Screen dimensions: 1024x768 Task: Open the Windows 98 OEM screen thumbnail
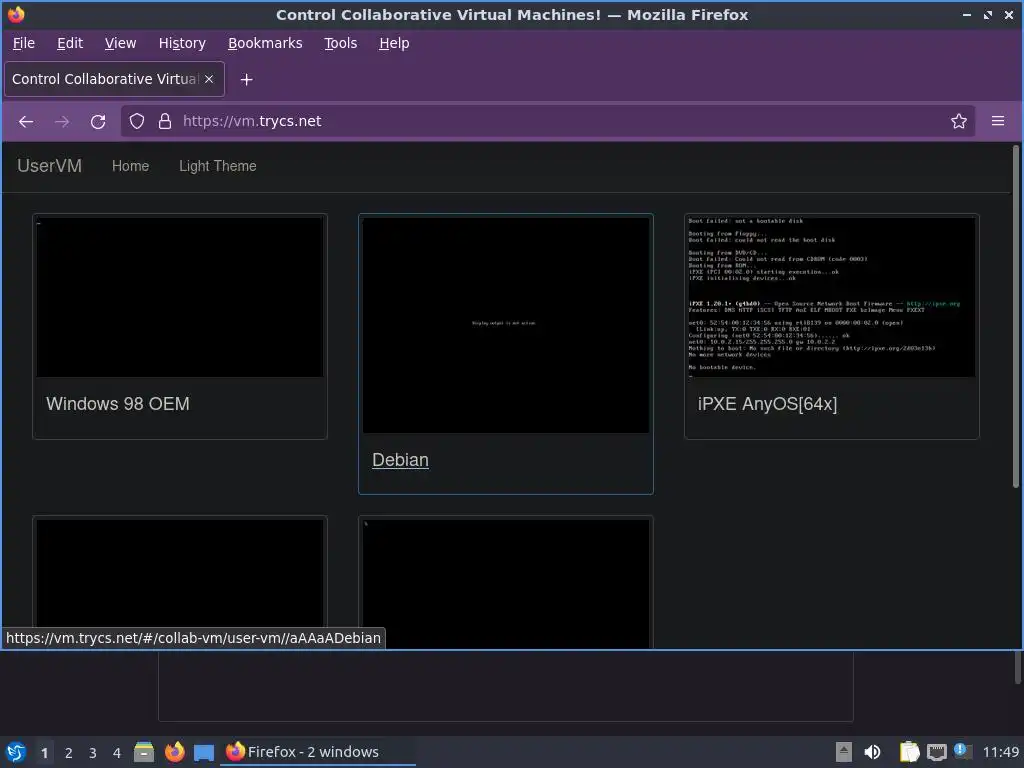pos(180,297)
